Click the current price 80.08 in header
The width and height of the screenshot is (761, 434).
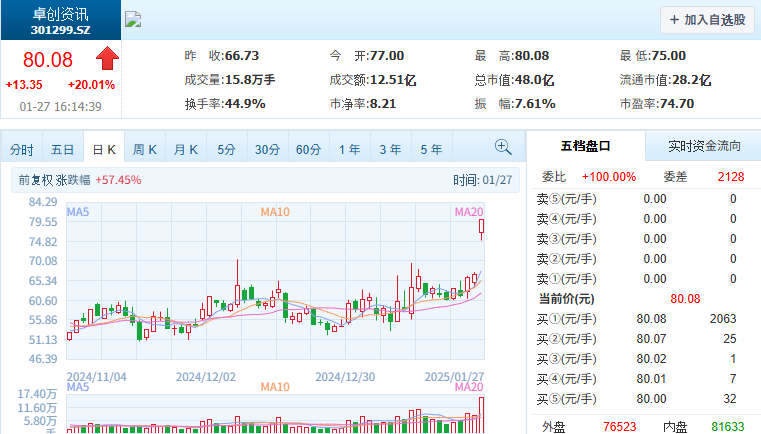(48, 60)
